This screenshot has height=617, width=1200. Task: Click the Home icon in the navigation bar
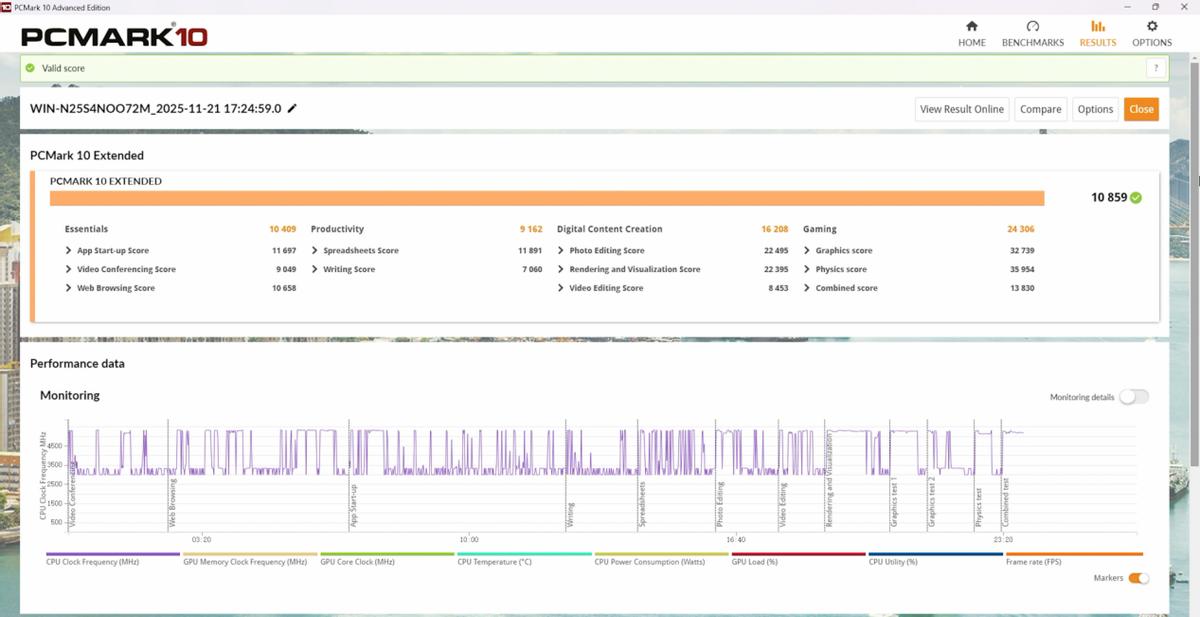click(971, 27)
